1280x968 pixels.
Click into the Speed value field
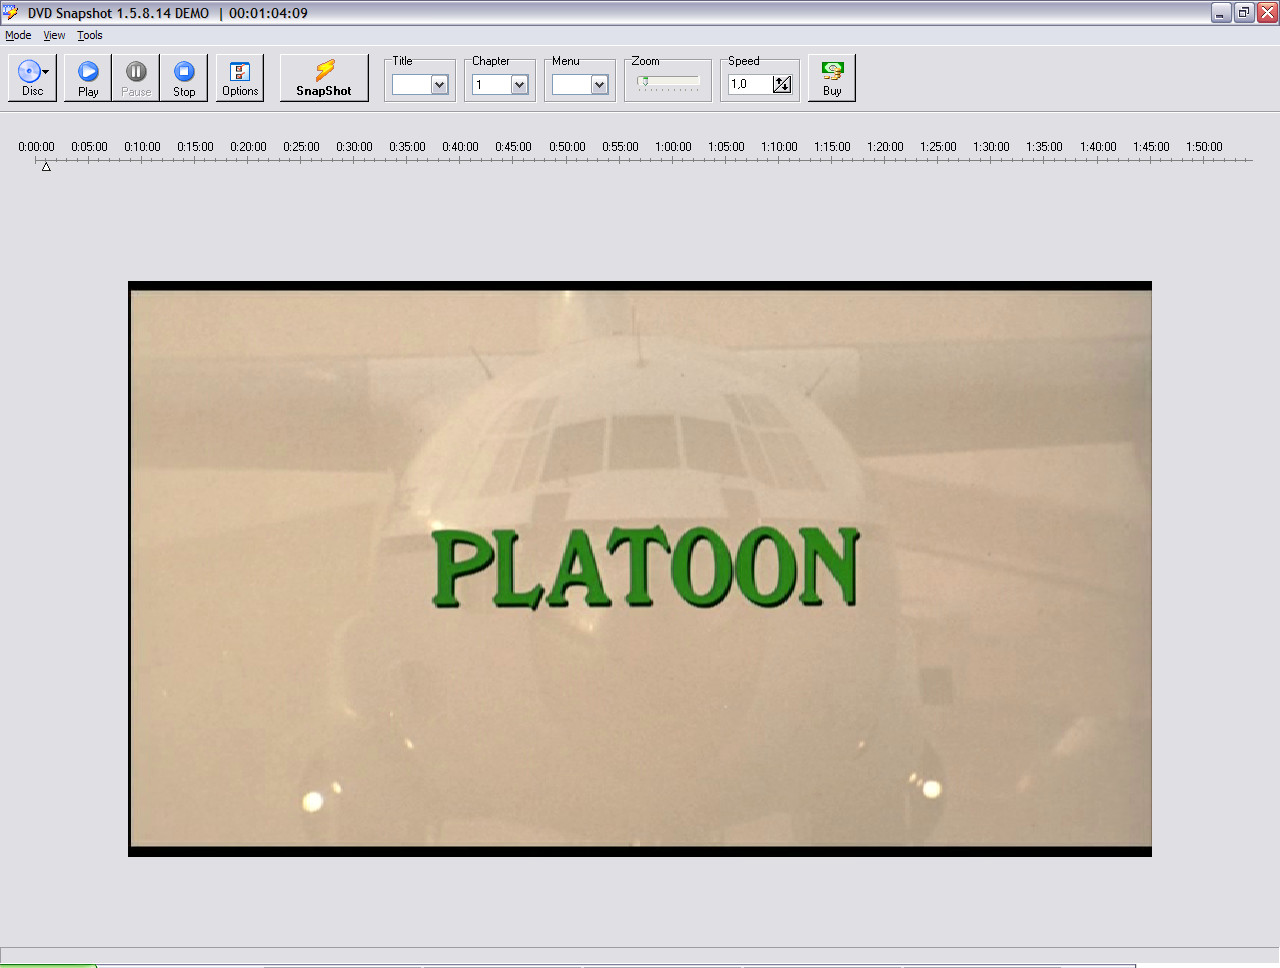point(750,84)
